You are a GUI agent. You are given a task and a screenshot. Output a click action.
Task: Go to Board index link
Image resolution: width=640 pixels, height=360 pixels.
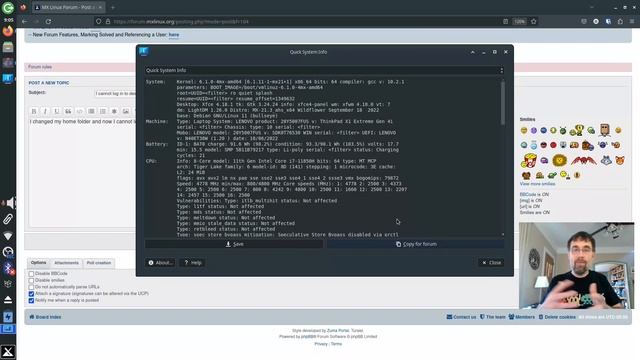45,317
